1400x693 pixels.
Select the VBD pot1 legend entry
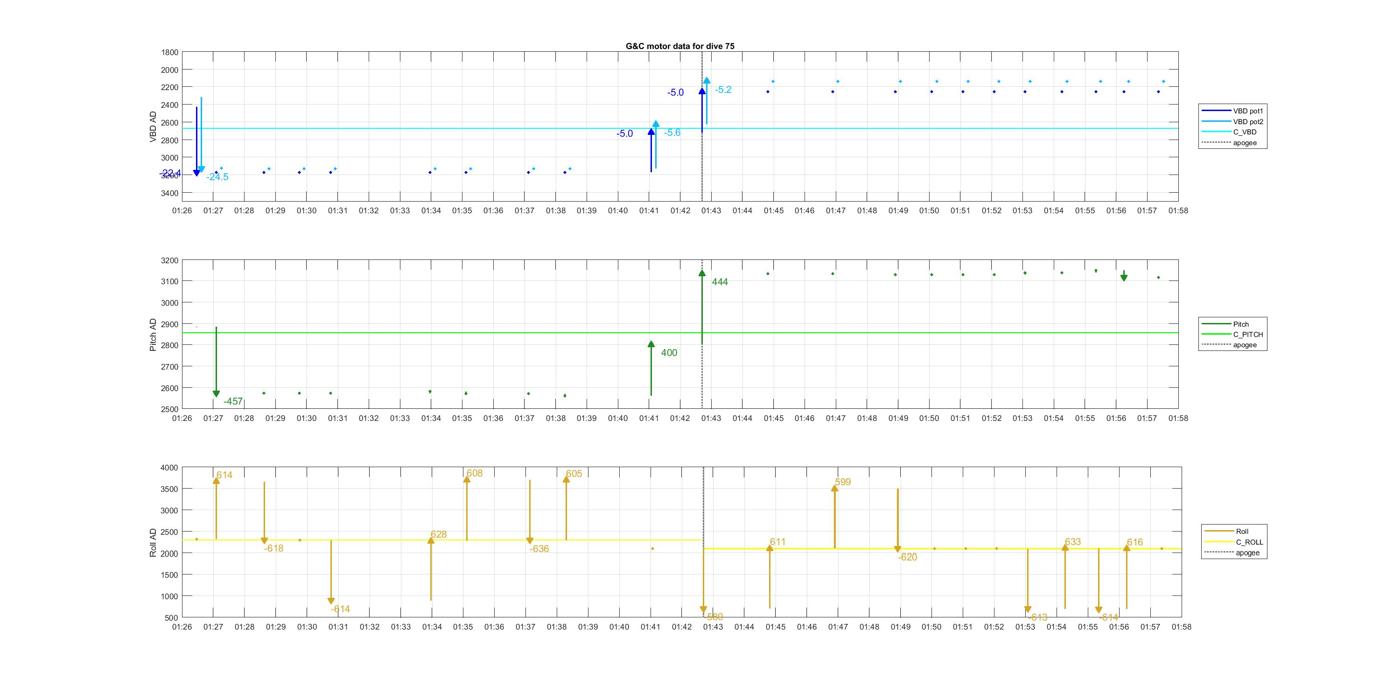(x=1234, y=111)
